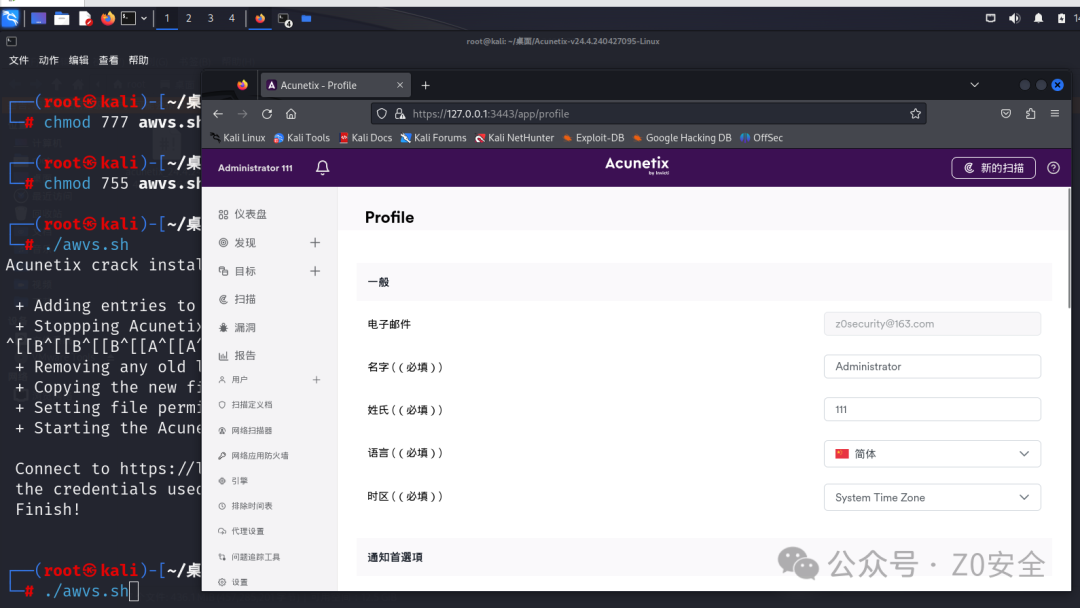Open terminal 帮助 menu
Image resolution: width=1080 pixels, height=608 pixels.
coord(138,61)
